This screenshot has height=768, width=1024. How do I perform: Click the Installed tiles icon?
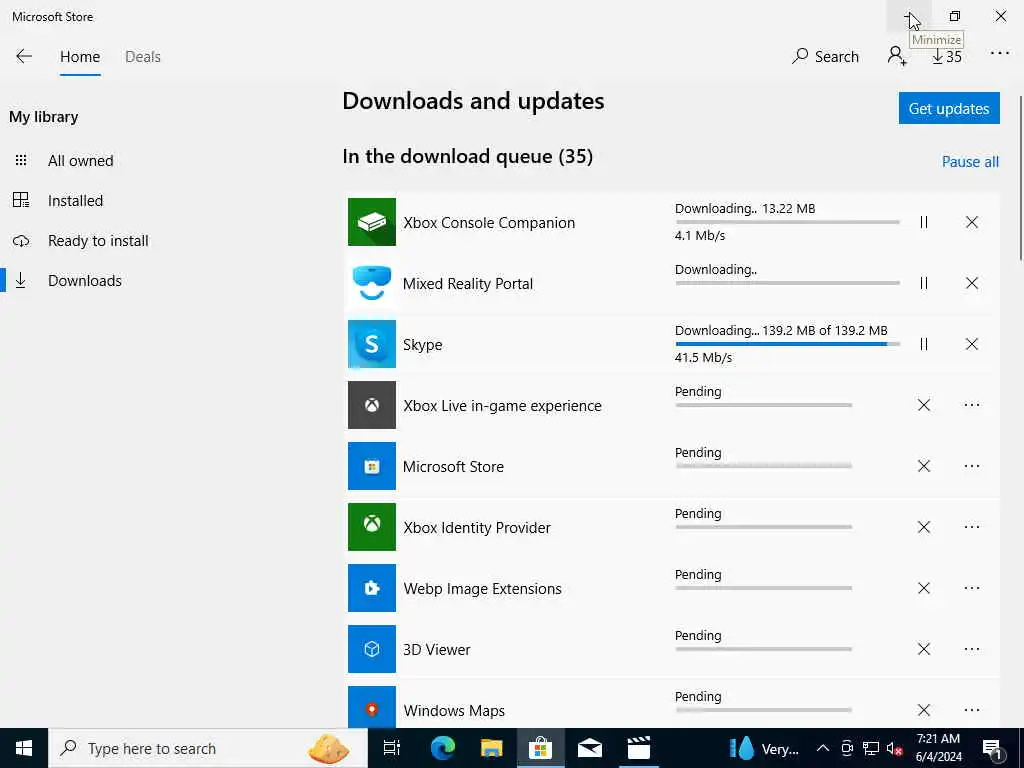21,200
